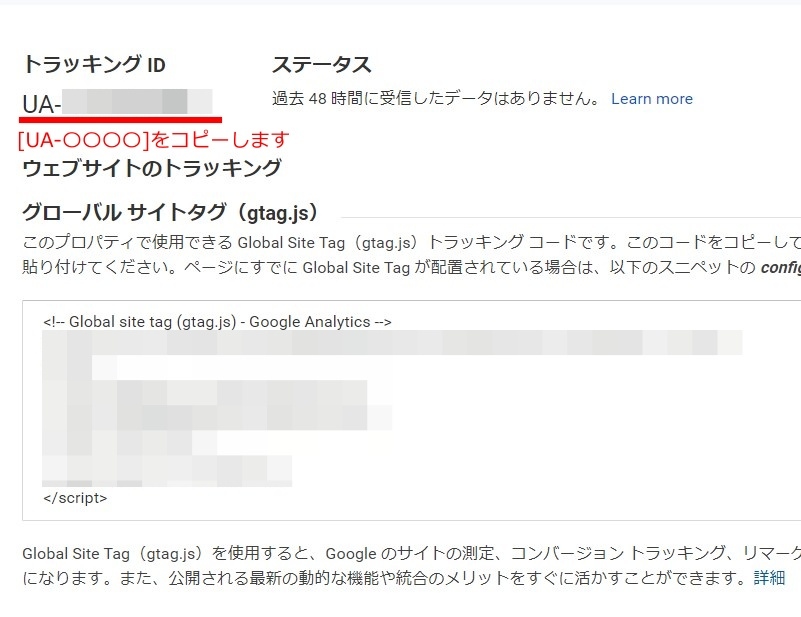Click the Learn more link
801x617 pixels.
click(x=651, y=98)
